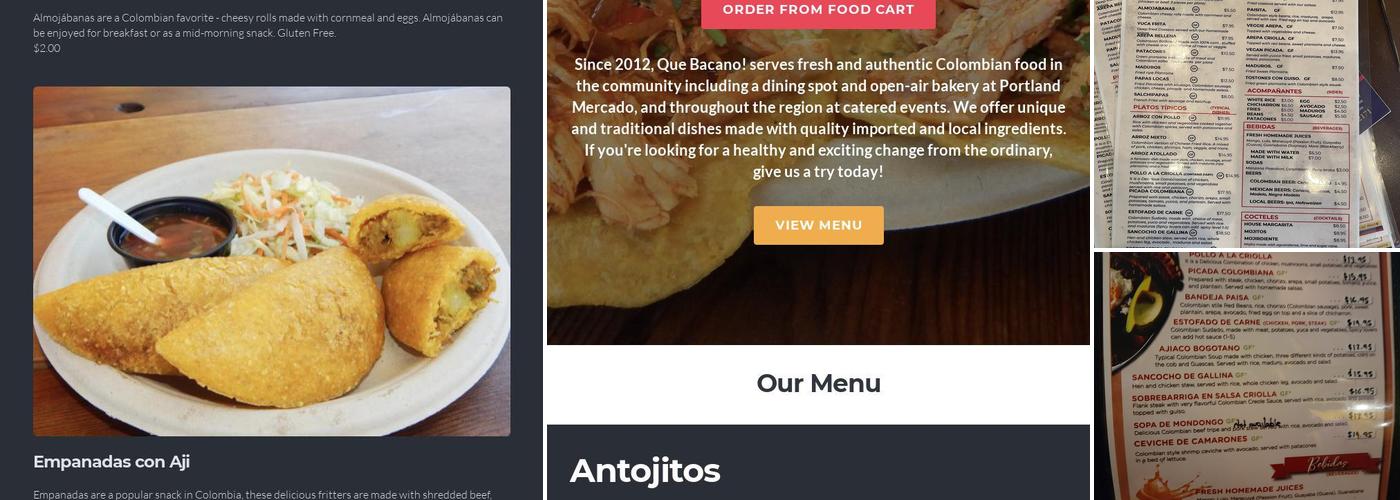
Task: View the laminated orange menu photo thumbnail
Action: point(1245,376)
